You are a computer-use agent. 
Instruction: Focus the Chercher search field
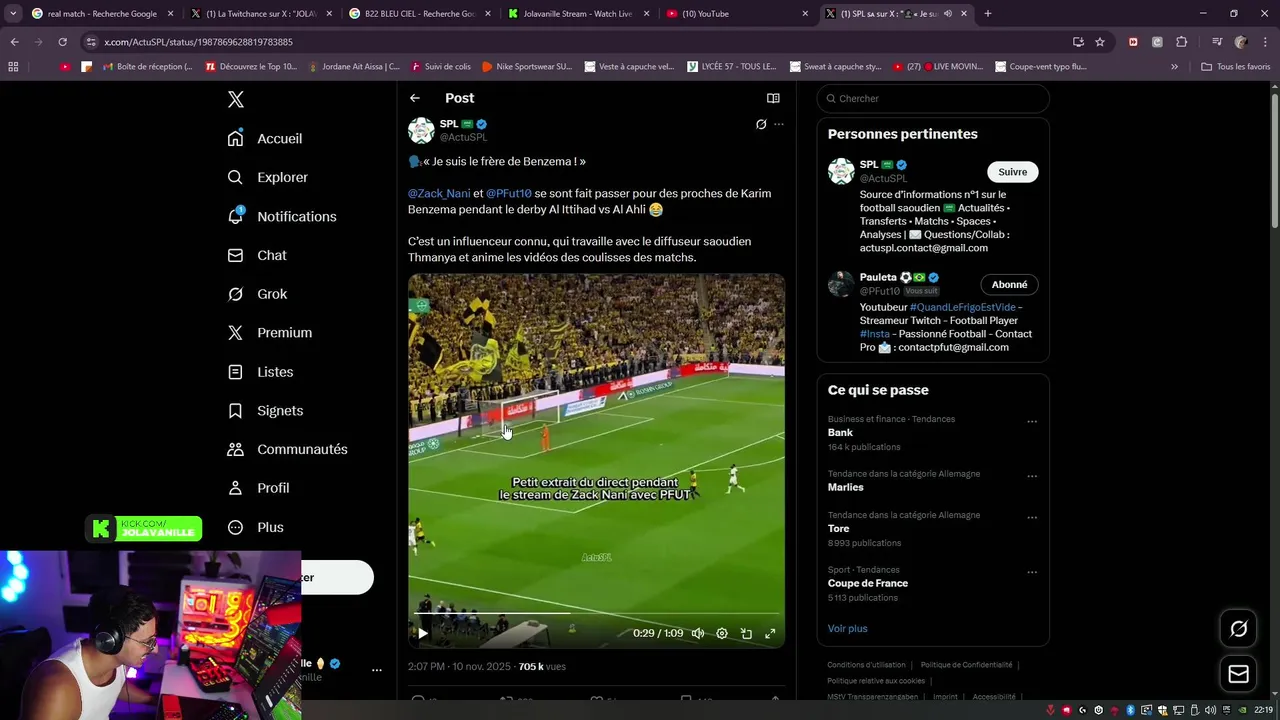933,98
